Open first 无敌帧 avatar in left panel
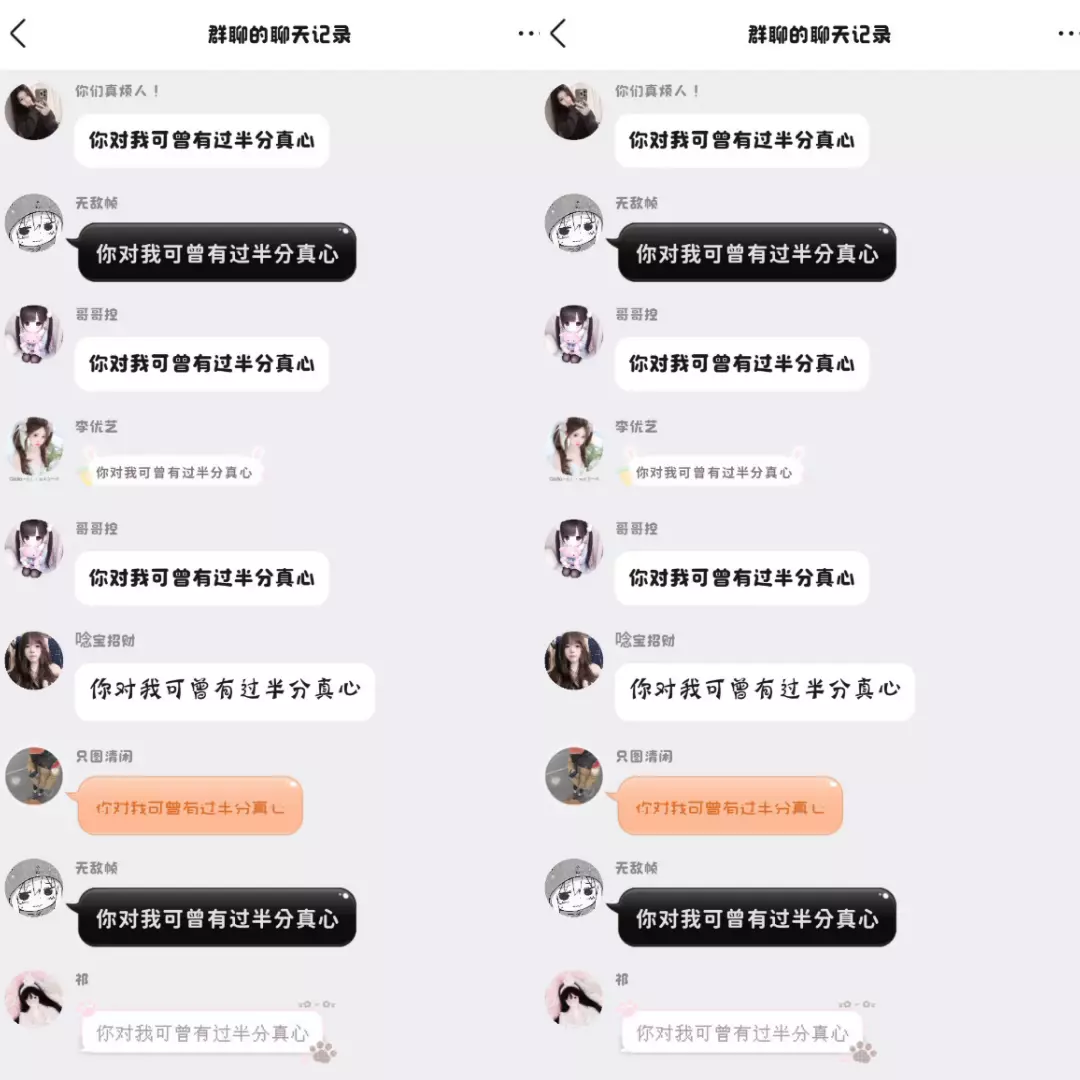Screen dimensions: 1080x1080 pos(34,222)
